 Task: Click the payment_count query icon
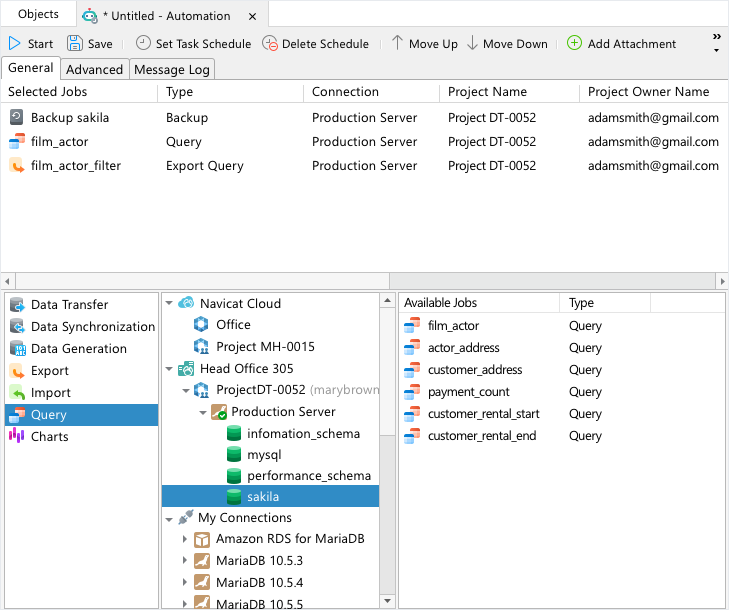(412, 391)
